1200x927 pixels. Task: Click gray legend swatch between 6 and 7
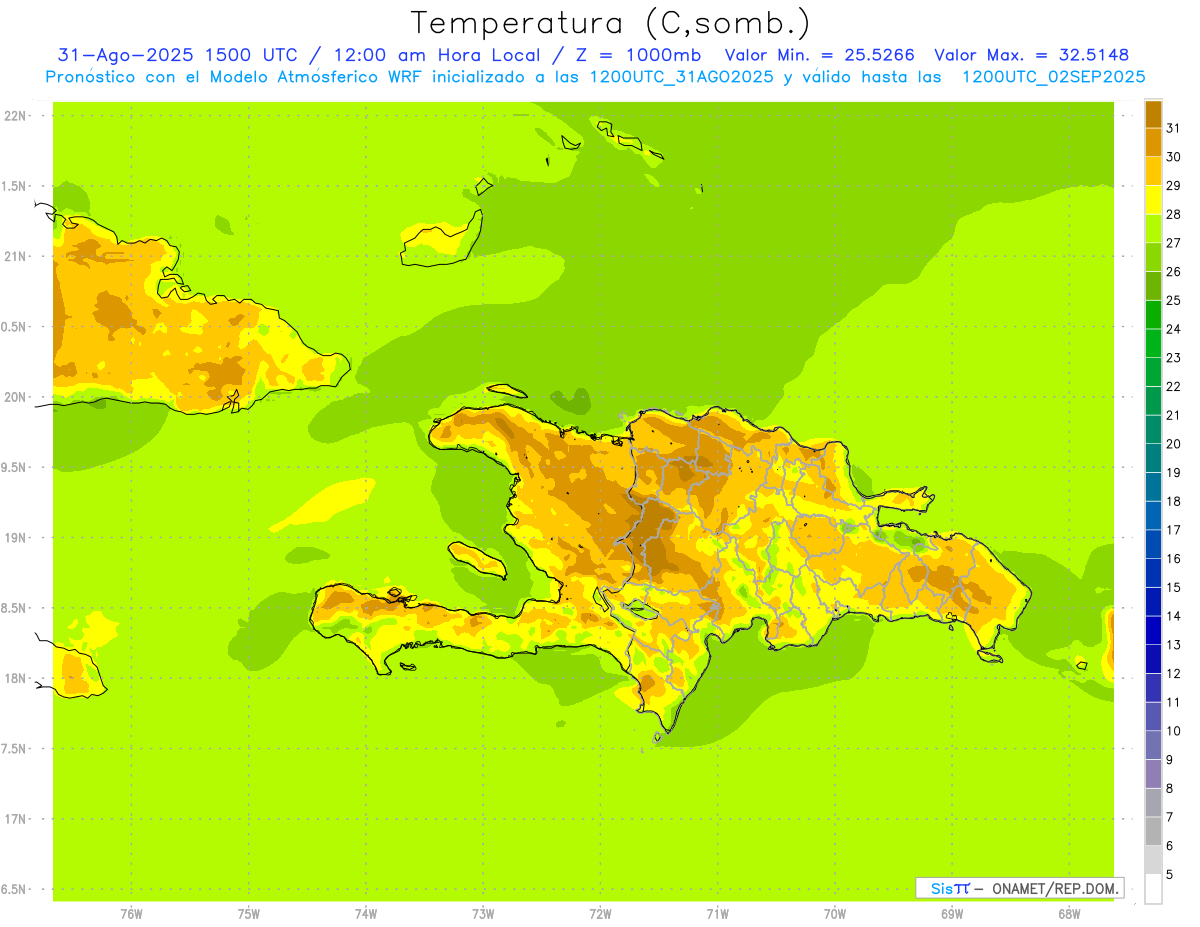click(1153, 832)
